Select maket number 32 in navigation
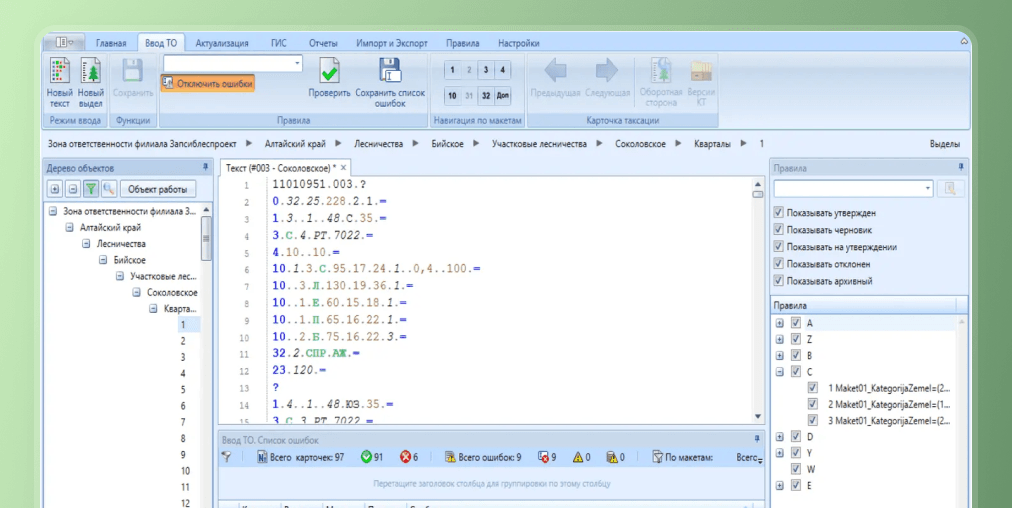Image resolution: width=1012 pixels, height=508 pixels. click(x=485, y=96)
